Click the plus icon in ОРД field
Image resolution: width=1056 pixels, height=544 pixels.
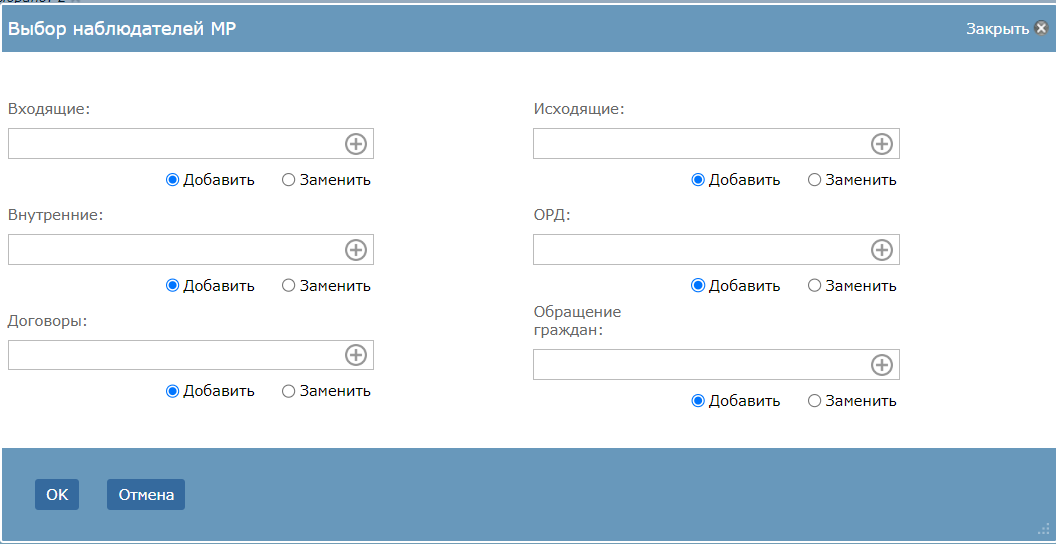(882, 250)
